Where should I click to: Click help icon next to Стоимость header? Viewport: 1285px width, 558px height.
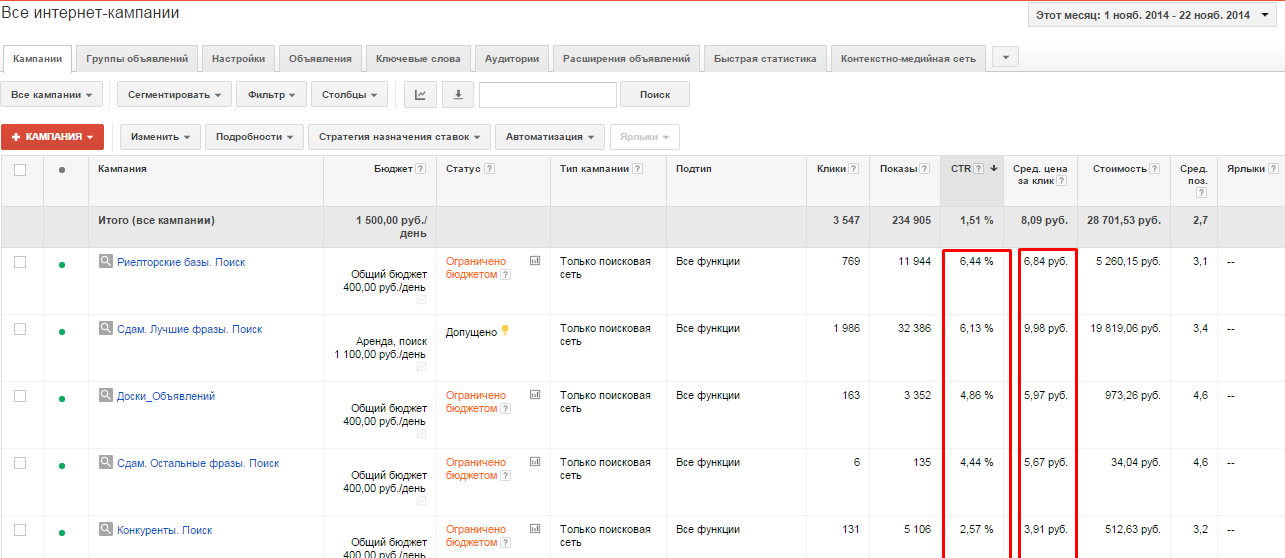click(1155, 169)
